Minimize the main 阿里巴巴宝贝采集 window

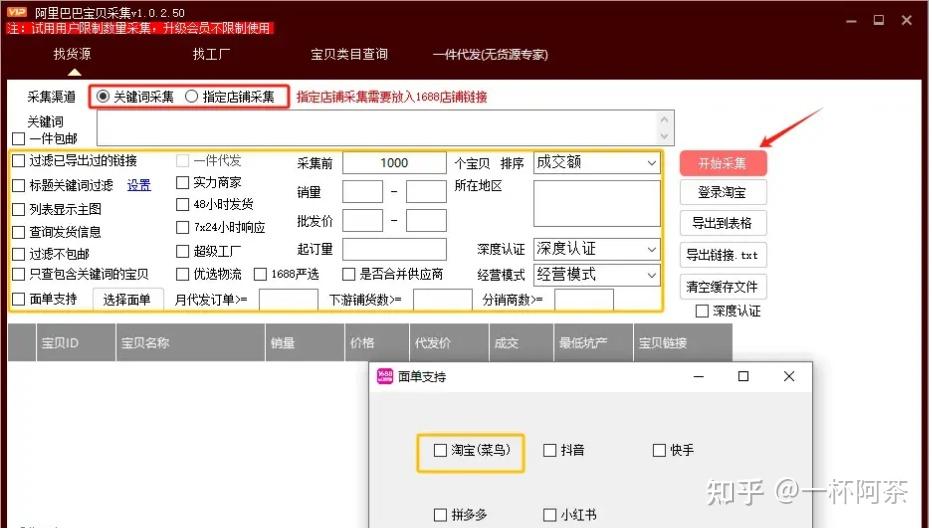[851, 21]
